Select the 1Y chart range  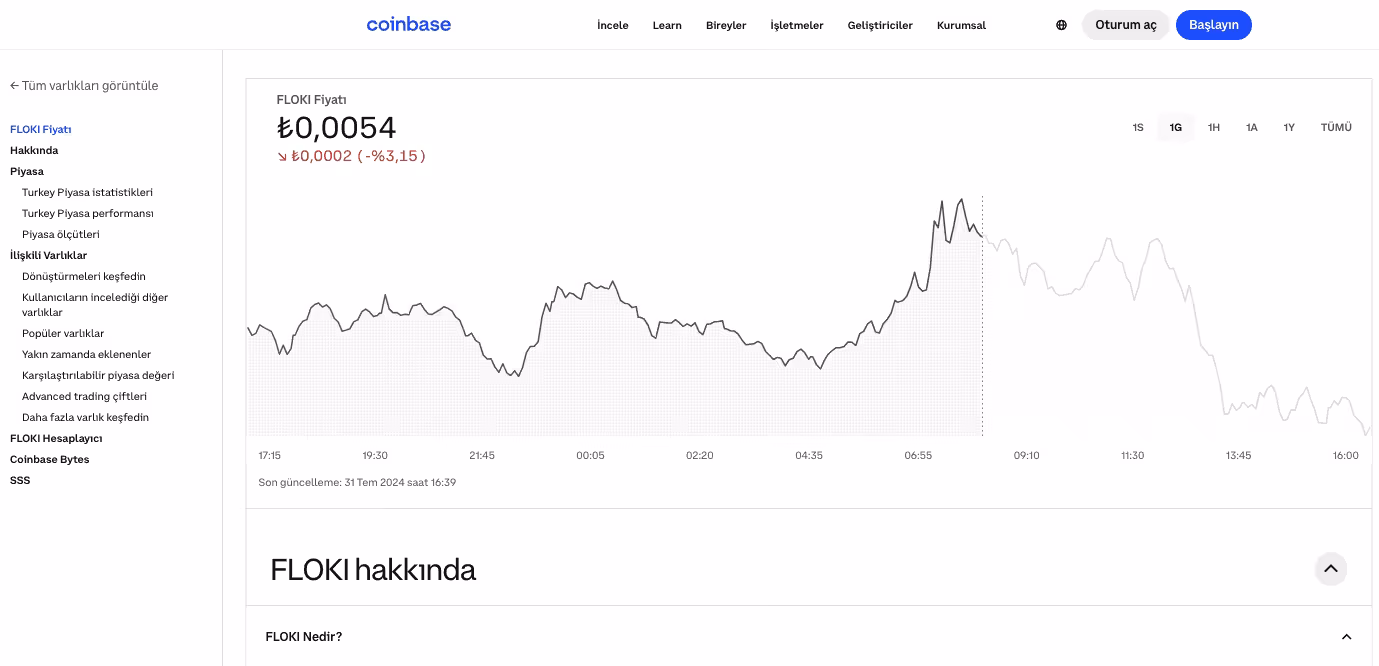1289,128
